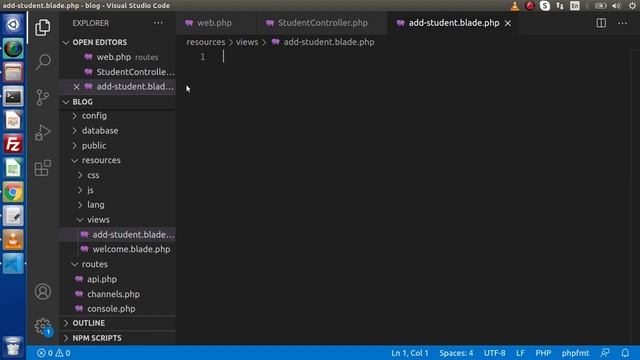Open StudentController in Open Editors list
Screen dimensions: 640x360
pyautogui.click(x=118, y=72)
